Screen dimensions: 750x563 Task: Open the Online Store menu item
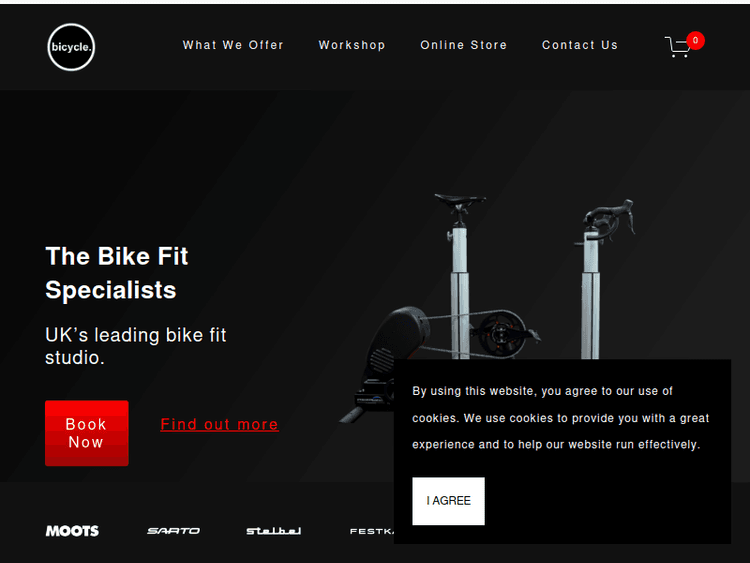[x=463, y=45]
